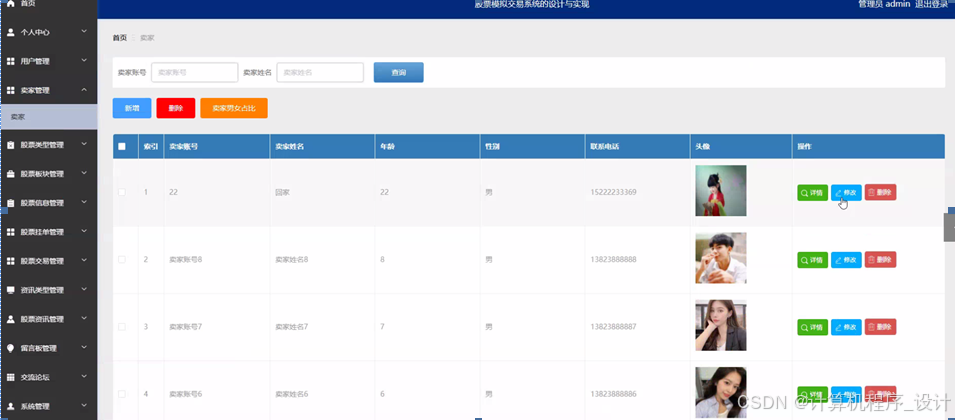Click the gray side handle at right edge
This screenshot has height=420, width=955.
pos(950,227)
